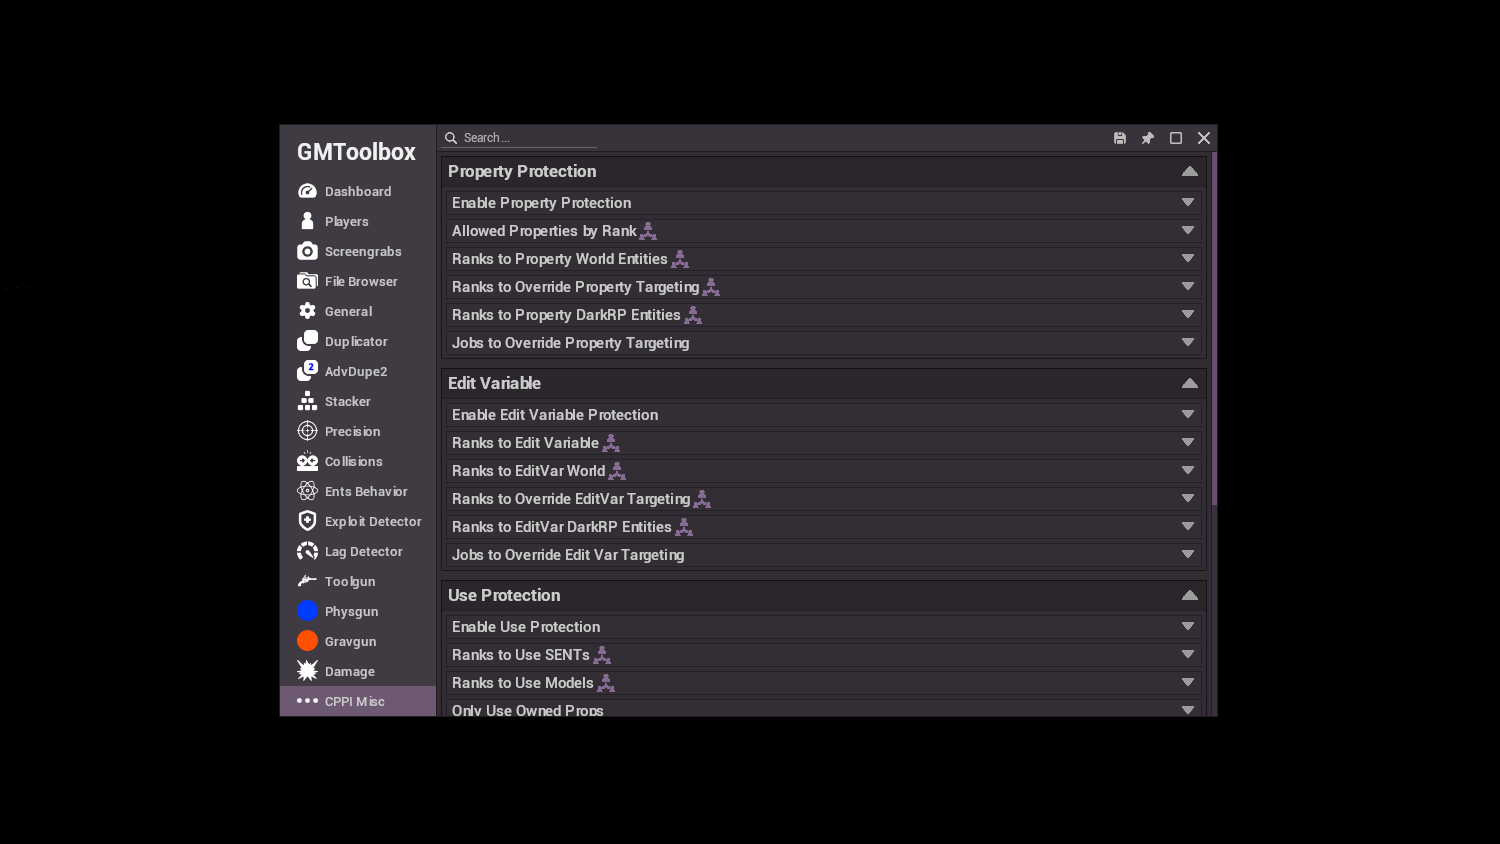Click the File Browser folder icon
Viewport: 1500px width, 844px height.
point(307,281)
